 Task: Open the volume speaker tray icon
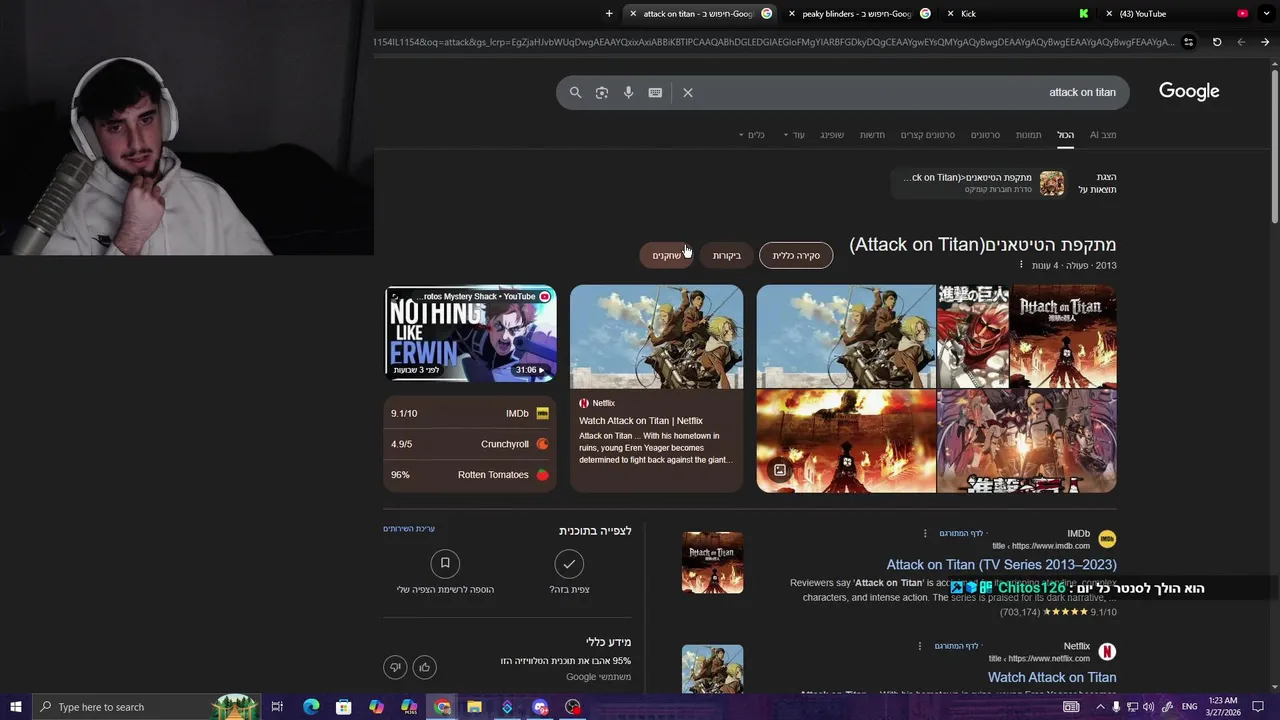coord(1148,707)
